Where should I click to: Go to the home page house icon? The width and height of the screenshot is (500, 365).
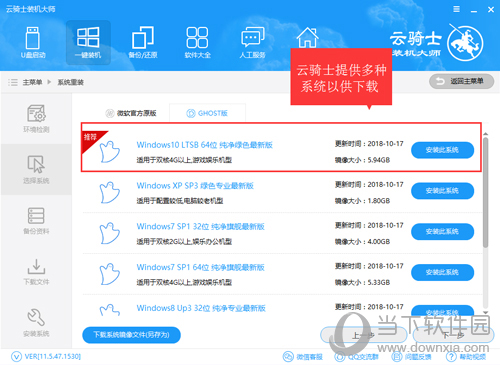pos(307,37)
